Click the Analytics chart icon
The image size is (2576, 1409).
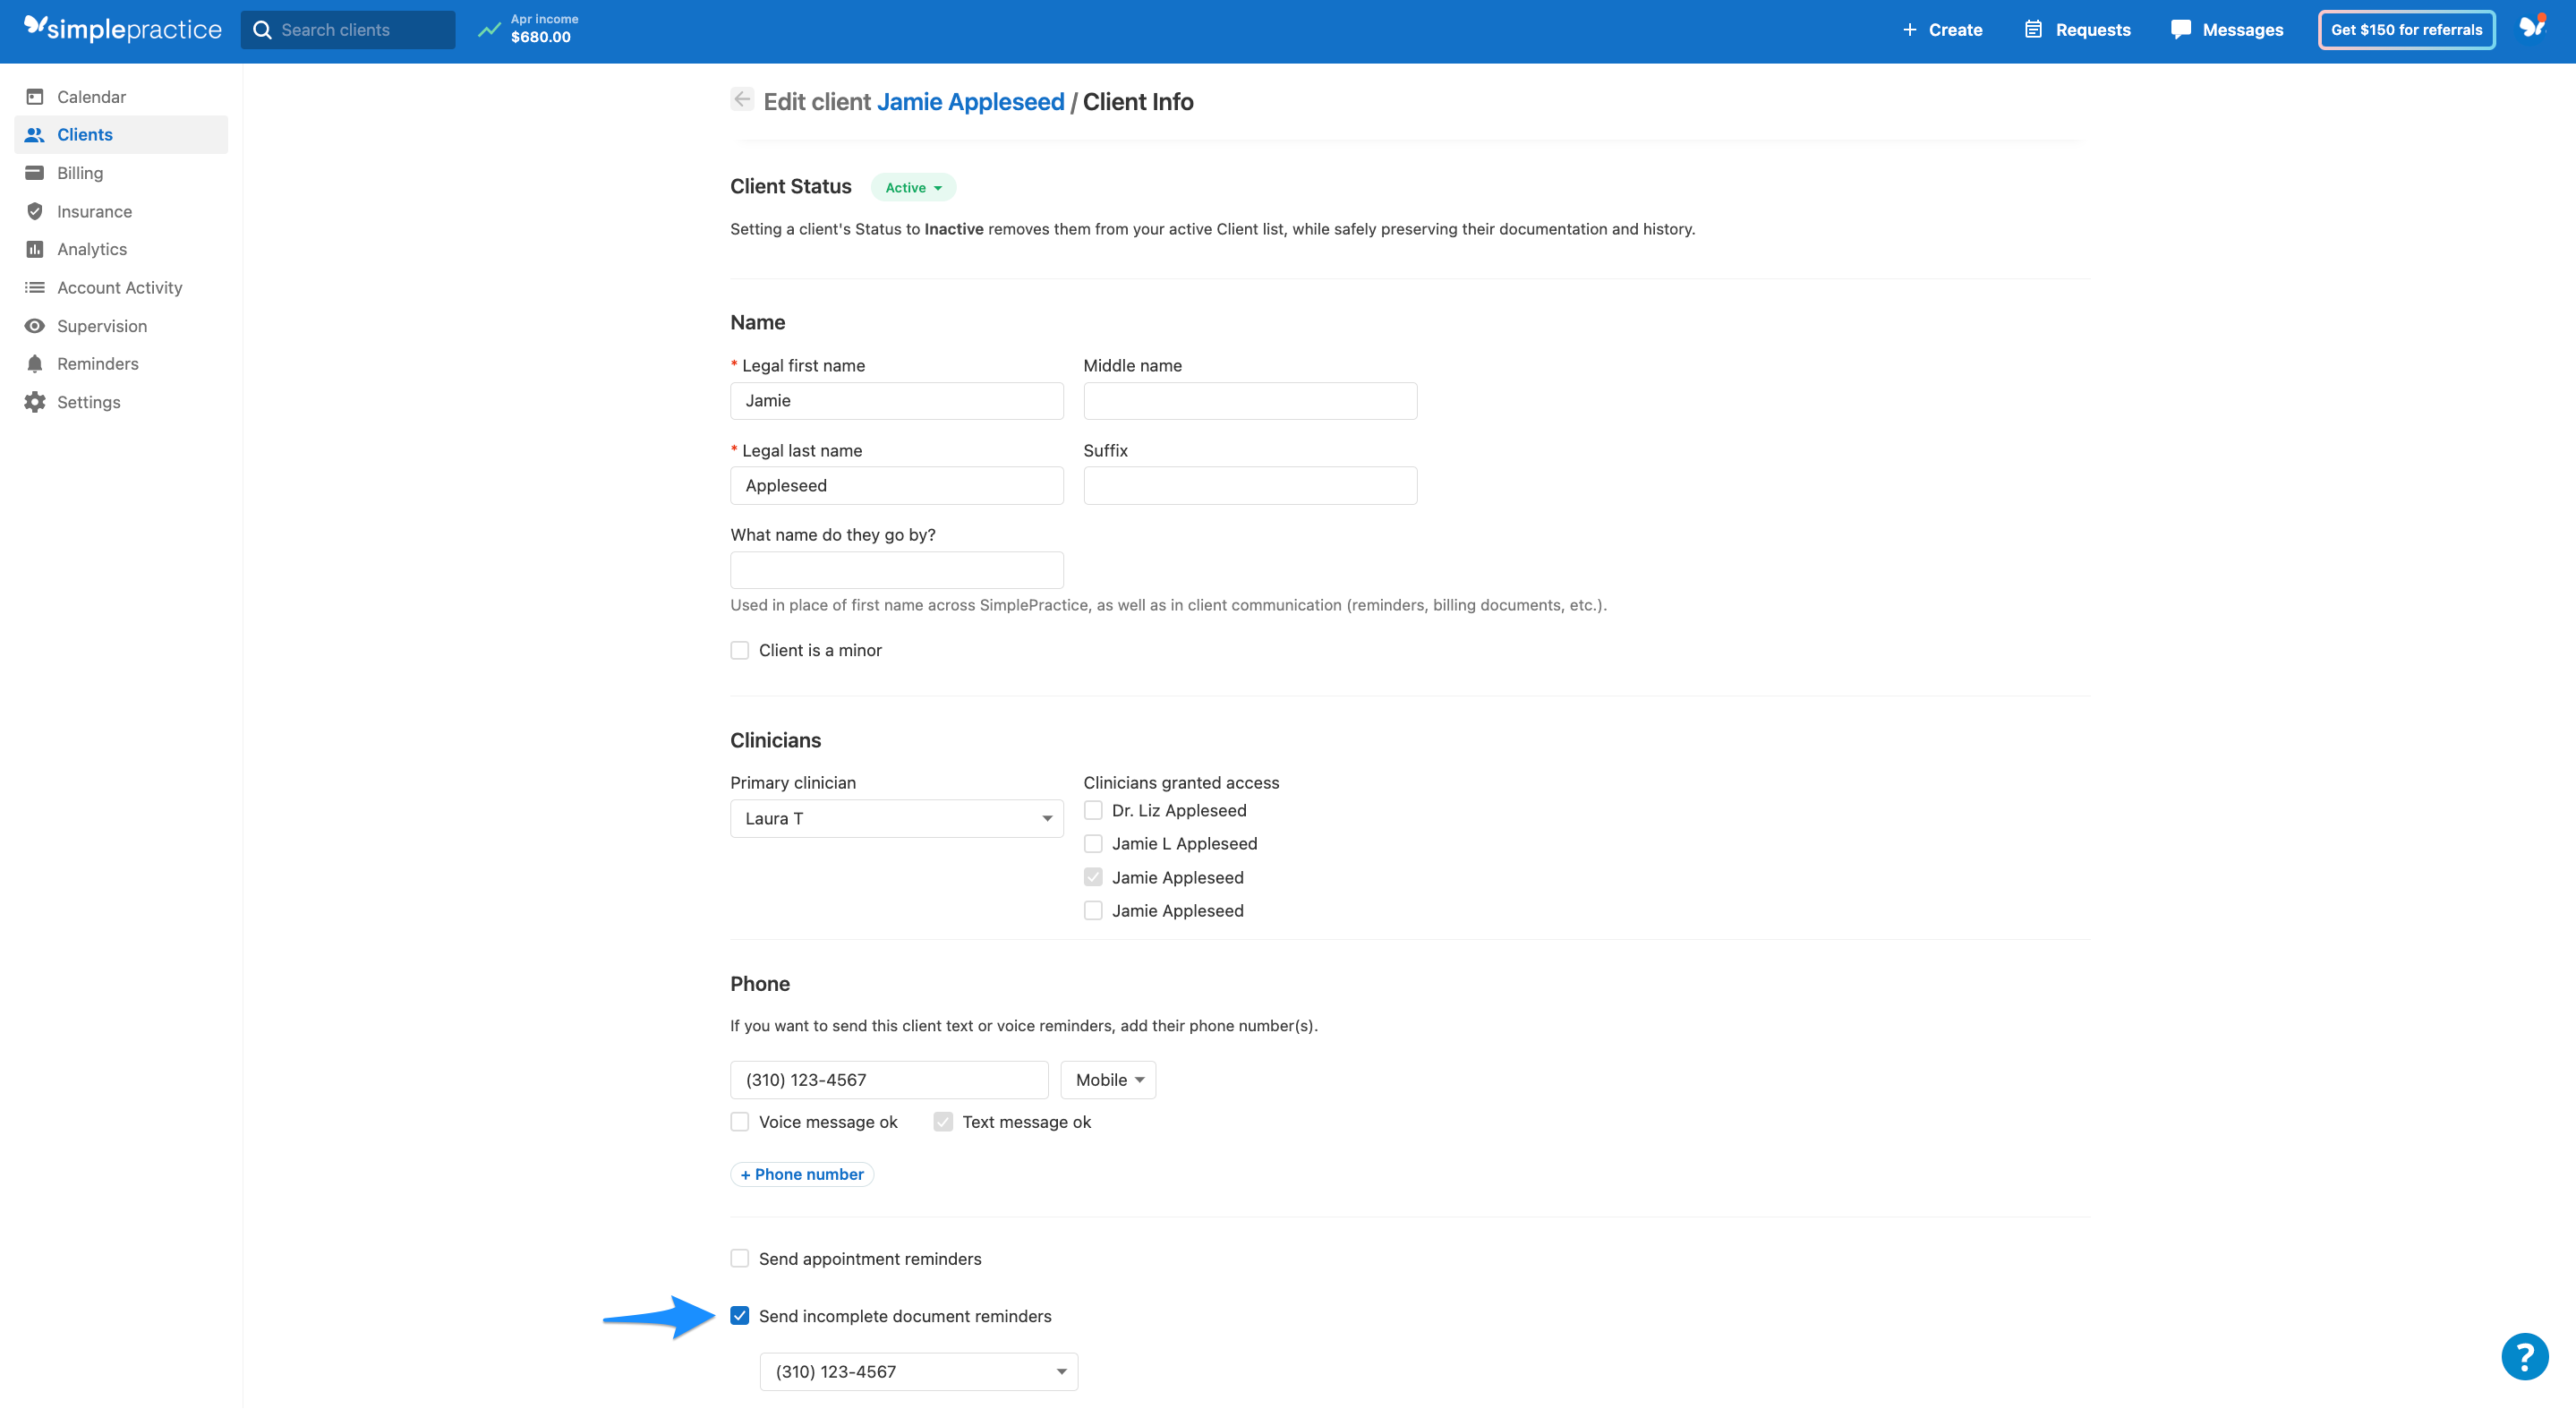pyautogui.click(x=35, y=249)
